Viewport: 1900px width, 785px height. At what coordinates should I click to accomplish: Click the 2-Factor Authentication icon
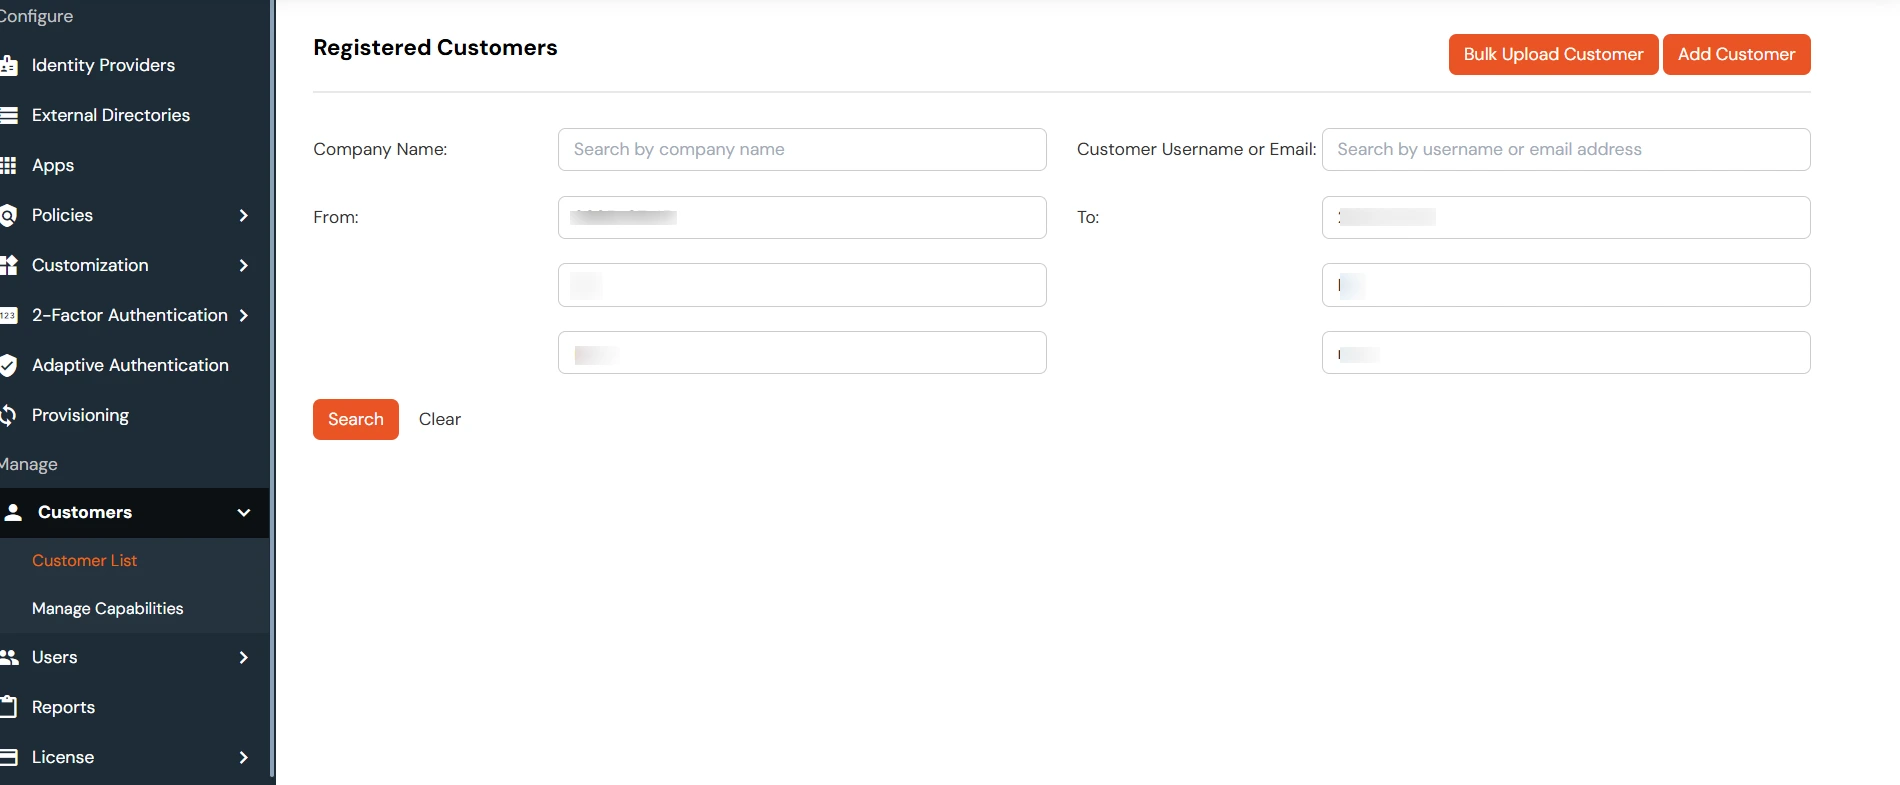(9, 315)
